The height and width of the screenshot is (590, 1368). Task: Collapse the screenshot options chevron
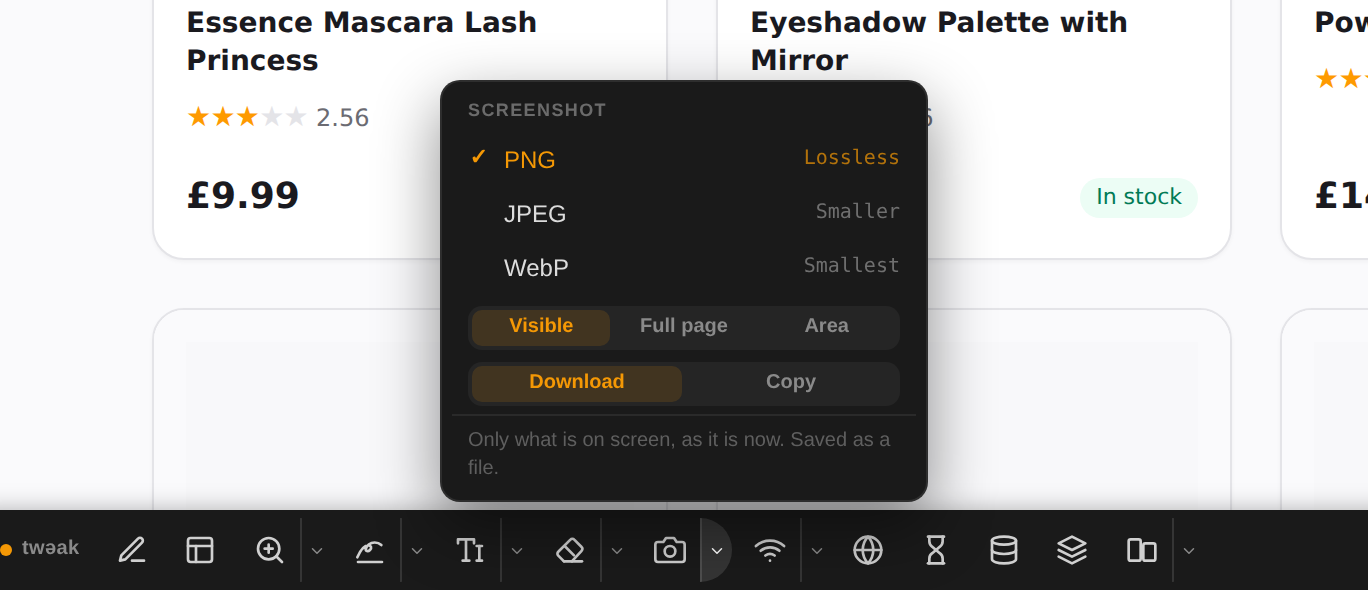[717, 550]
